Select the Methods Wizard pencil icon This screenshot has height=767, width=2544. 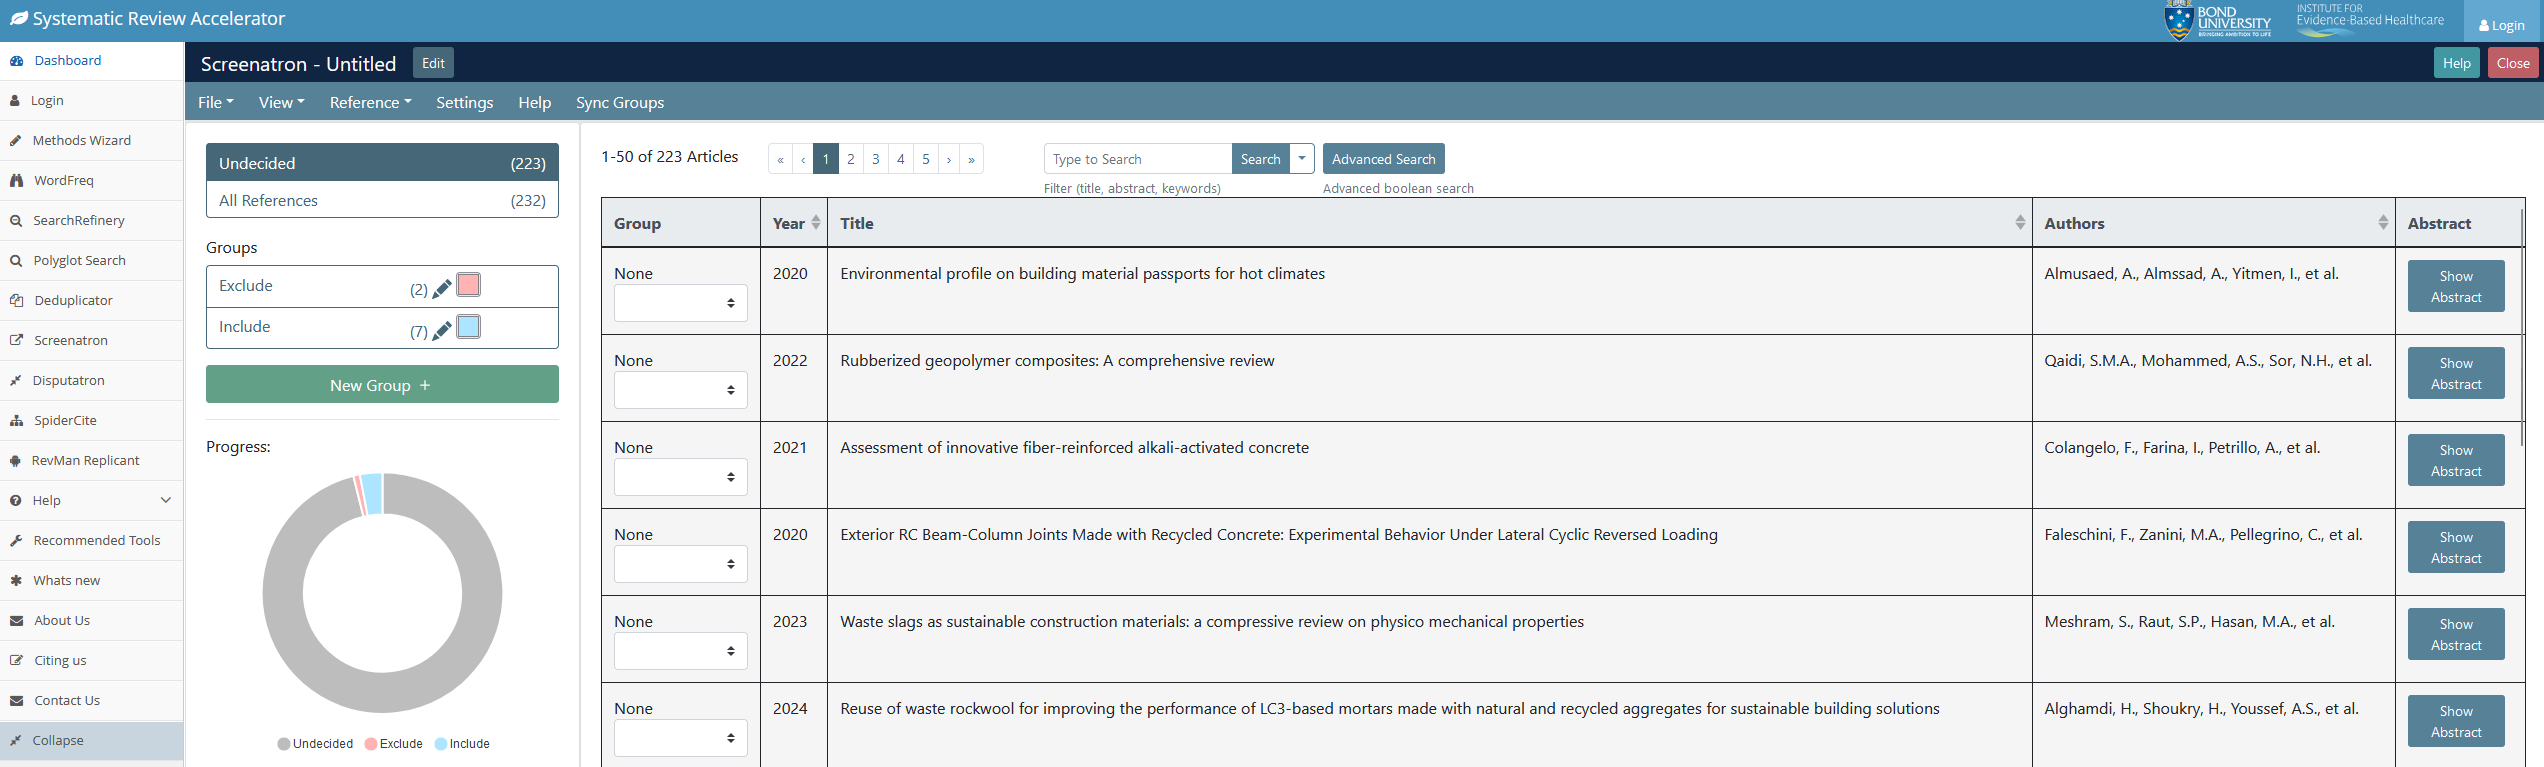tap(16, 140)
